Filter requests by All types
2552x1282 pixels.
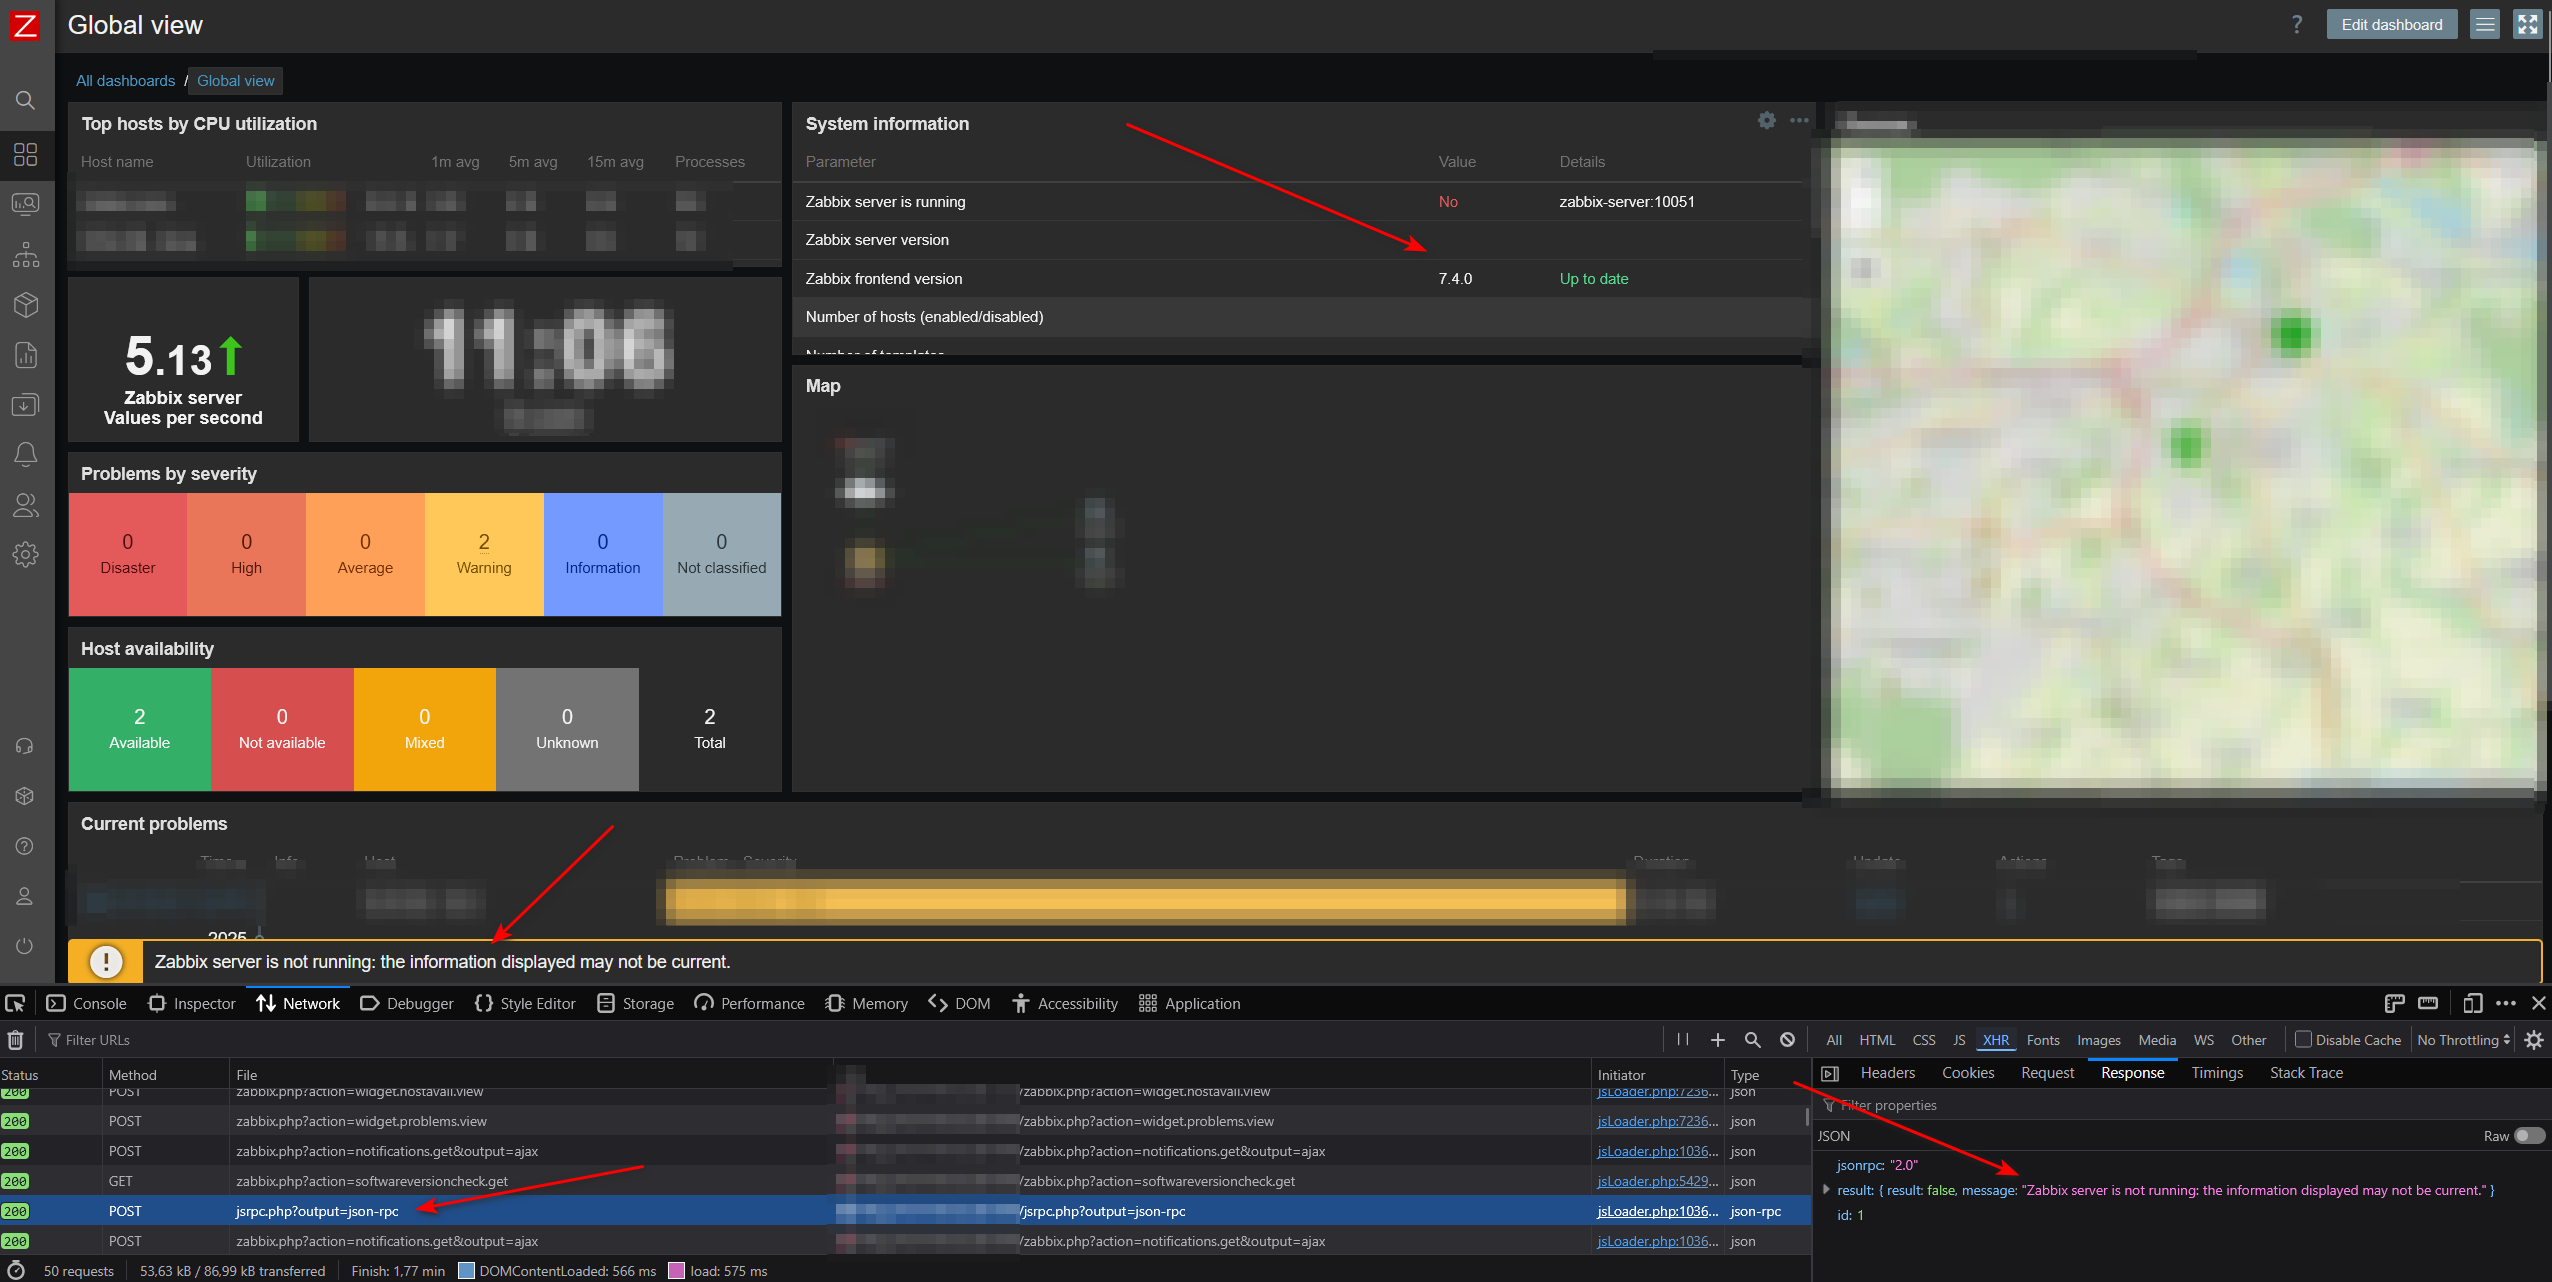(x=1834, y=1040)
